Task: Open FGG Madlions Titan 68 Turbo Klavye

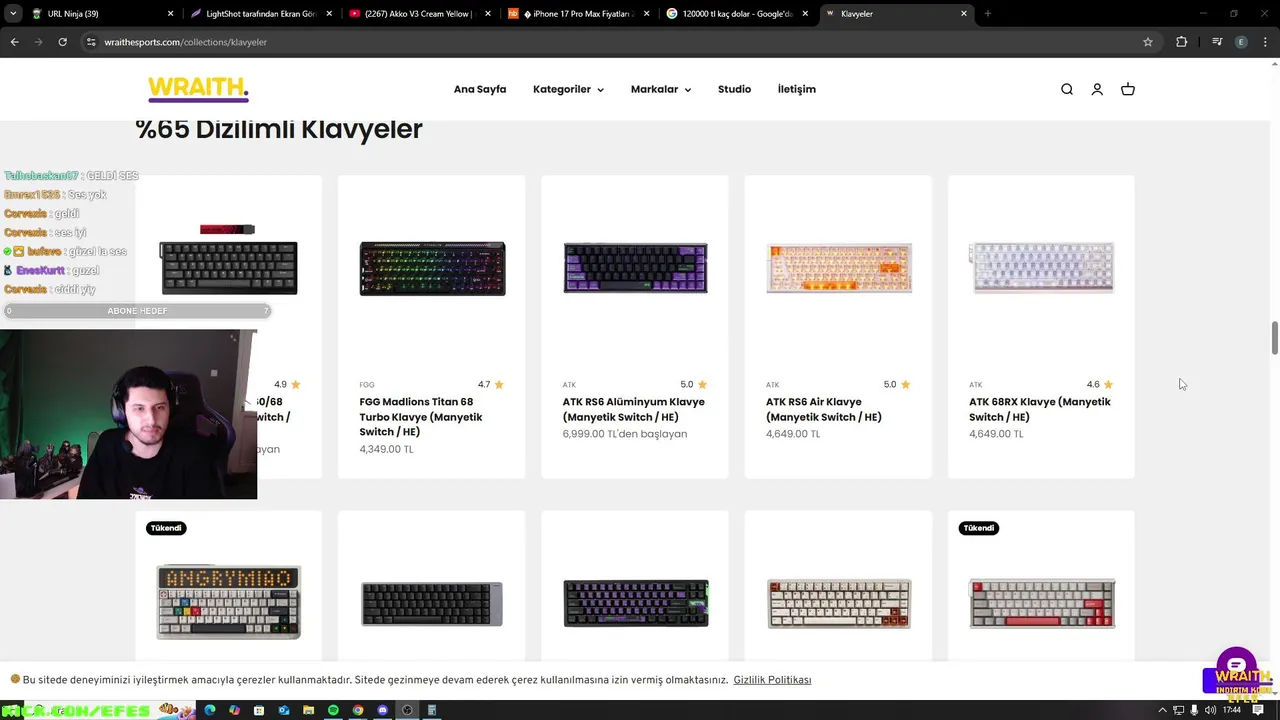Action: 420,417
